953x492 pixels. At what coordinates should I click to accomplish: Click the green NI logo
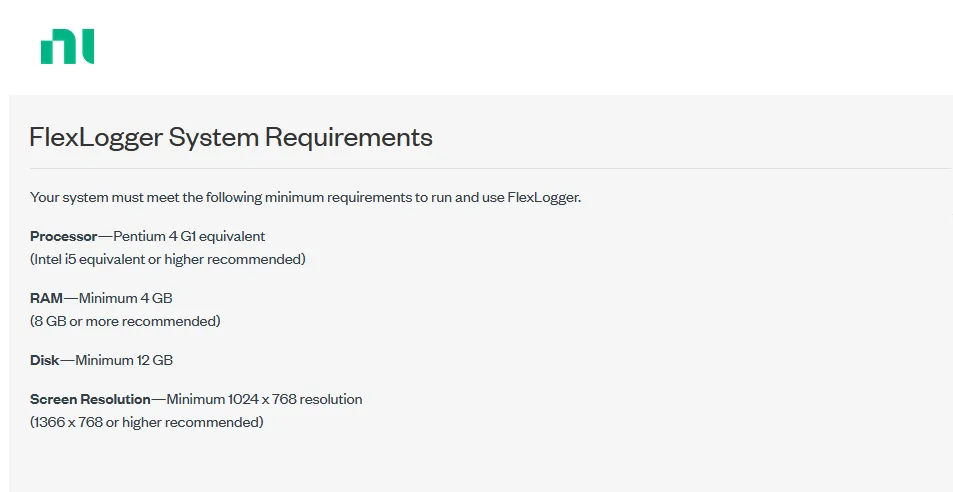(x=67, y=46)
